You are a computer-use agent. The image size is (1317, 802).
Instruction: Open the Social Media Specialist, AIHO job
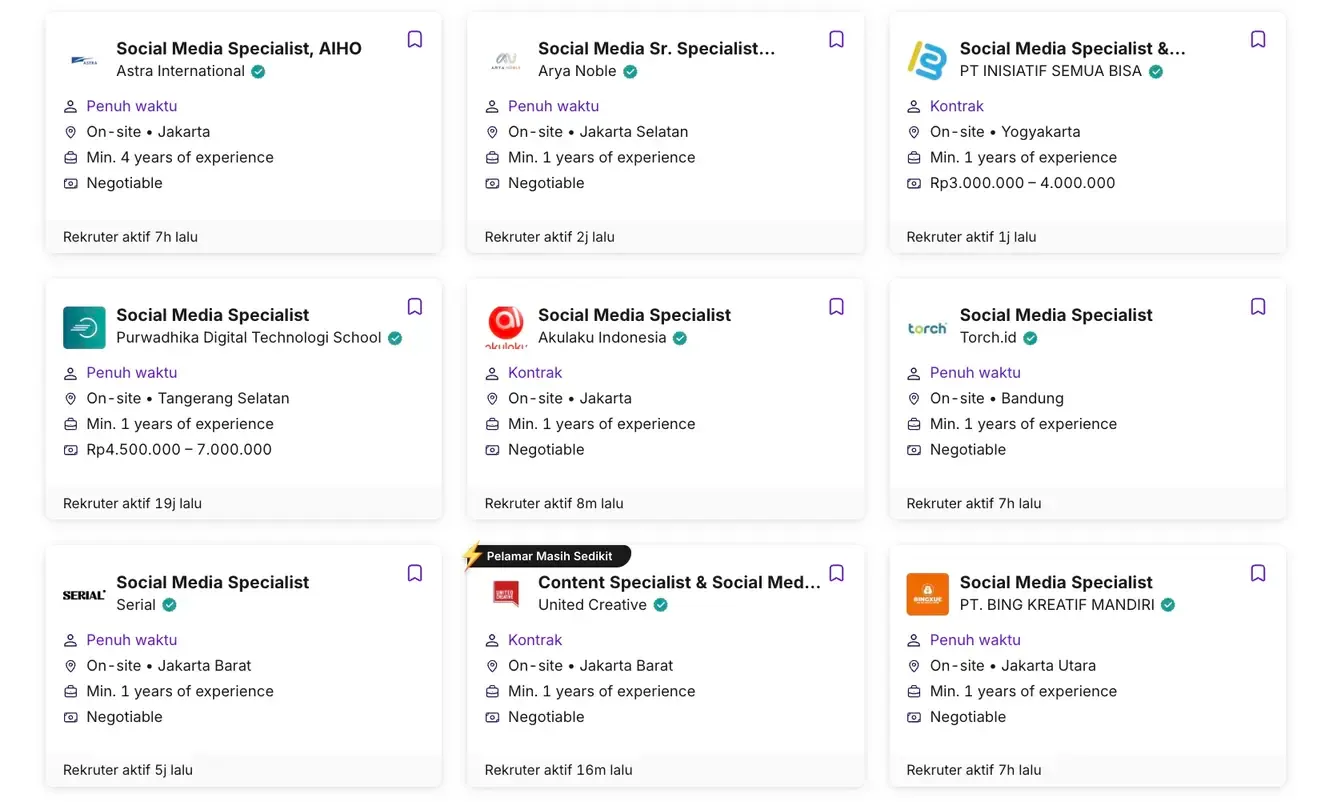[x=238, y=48]
